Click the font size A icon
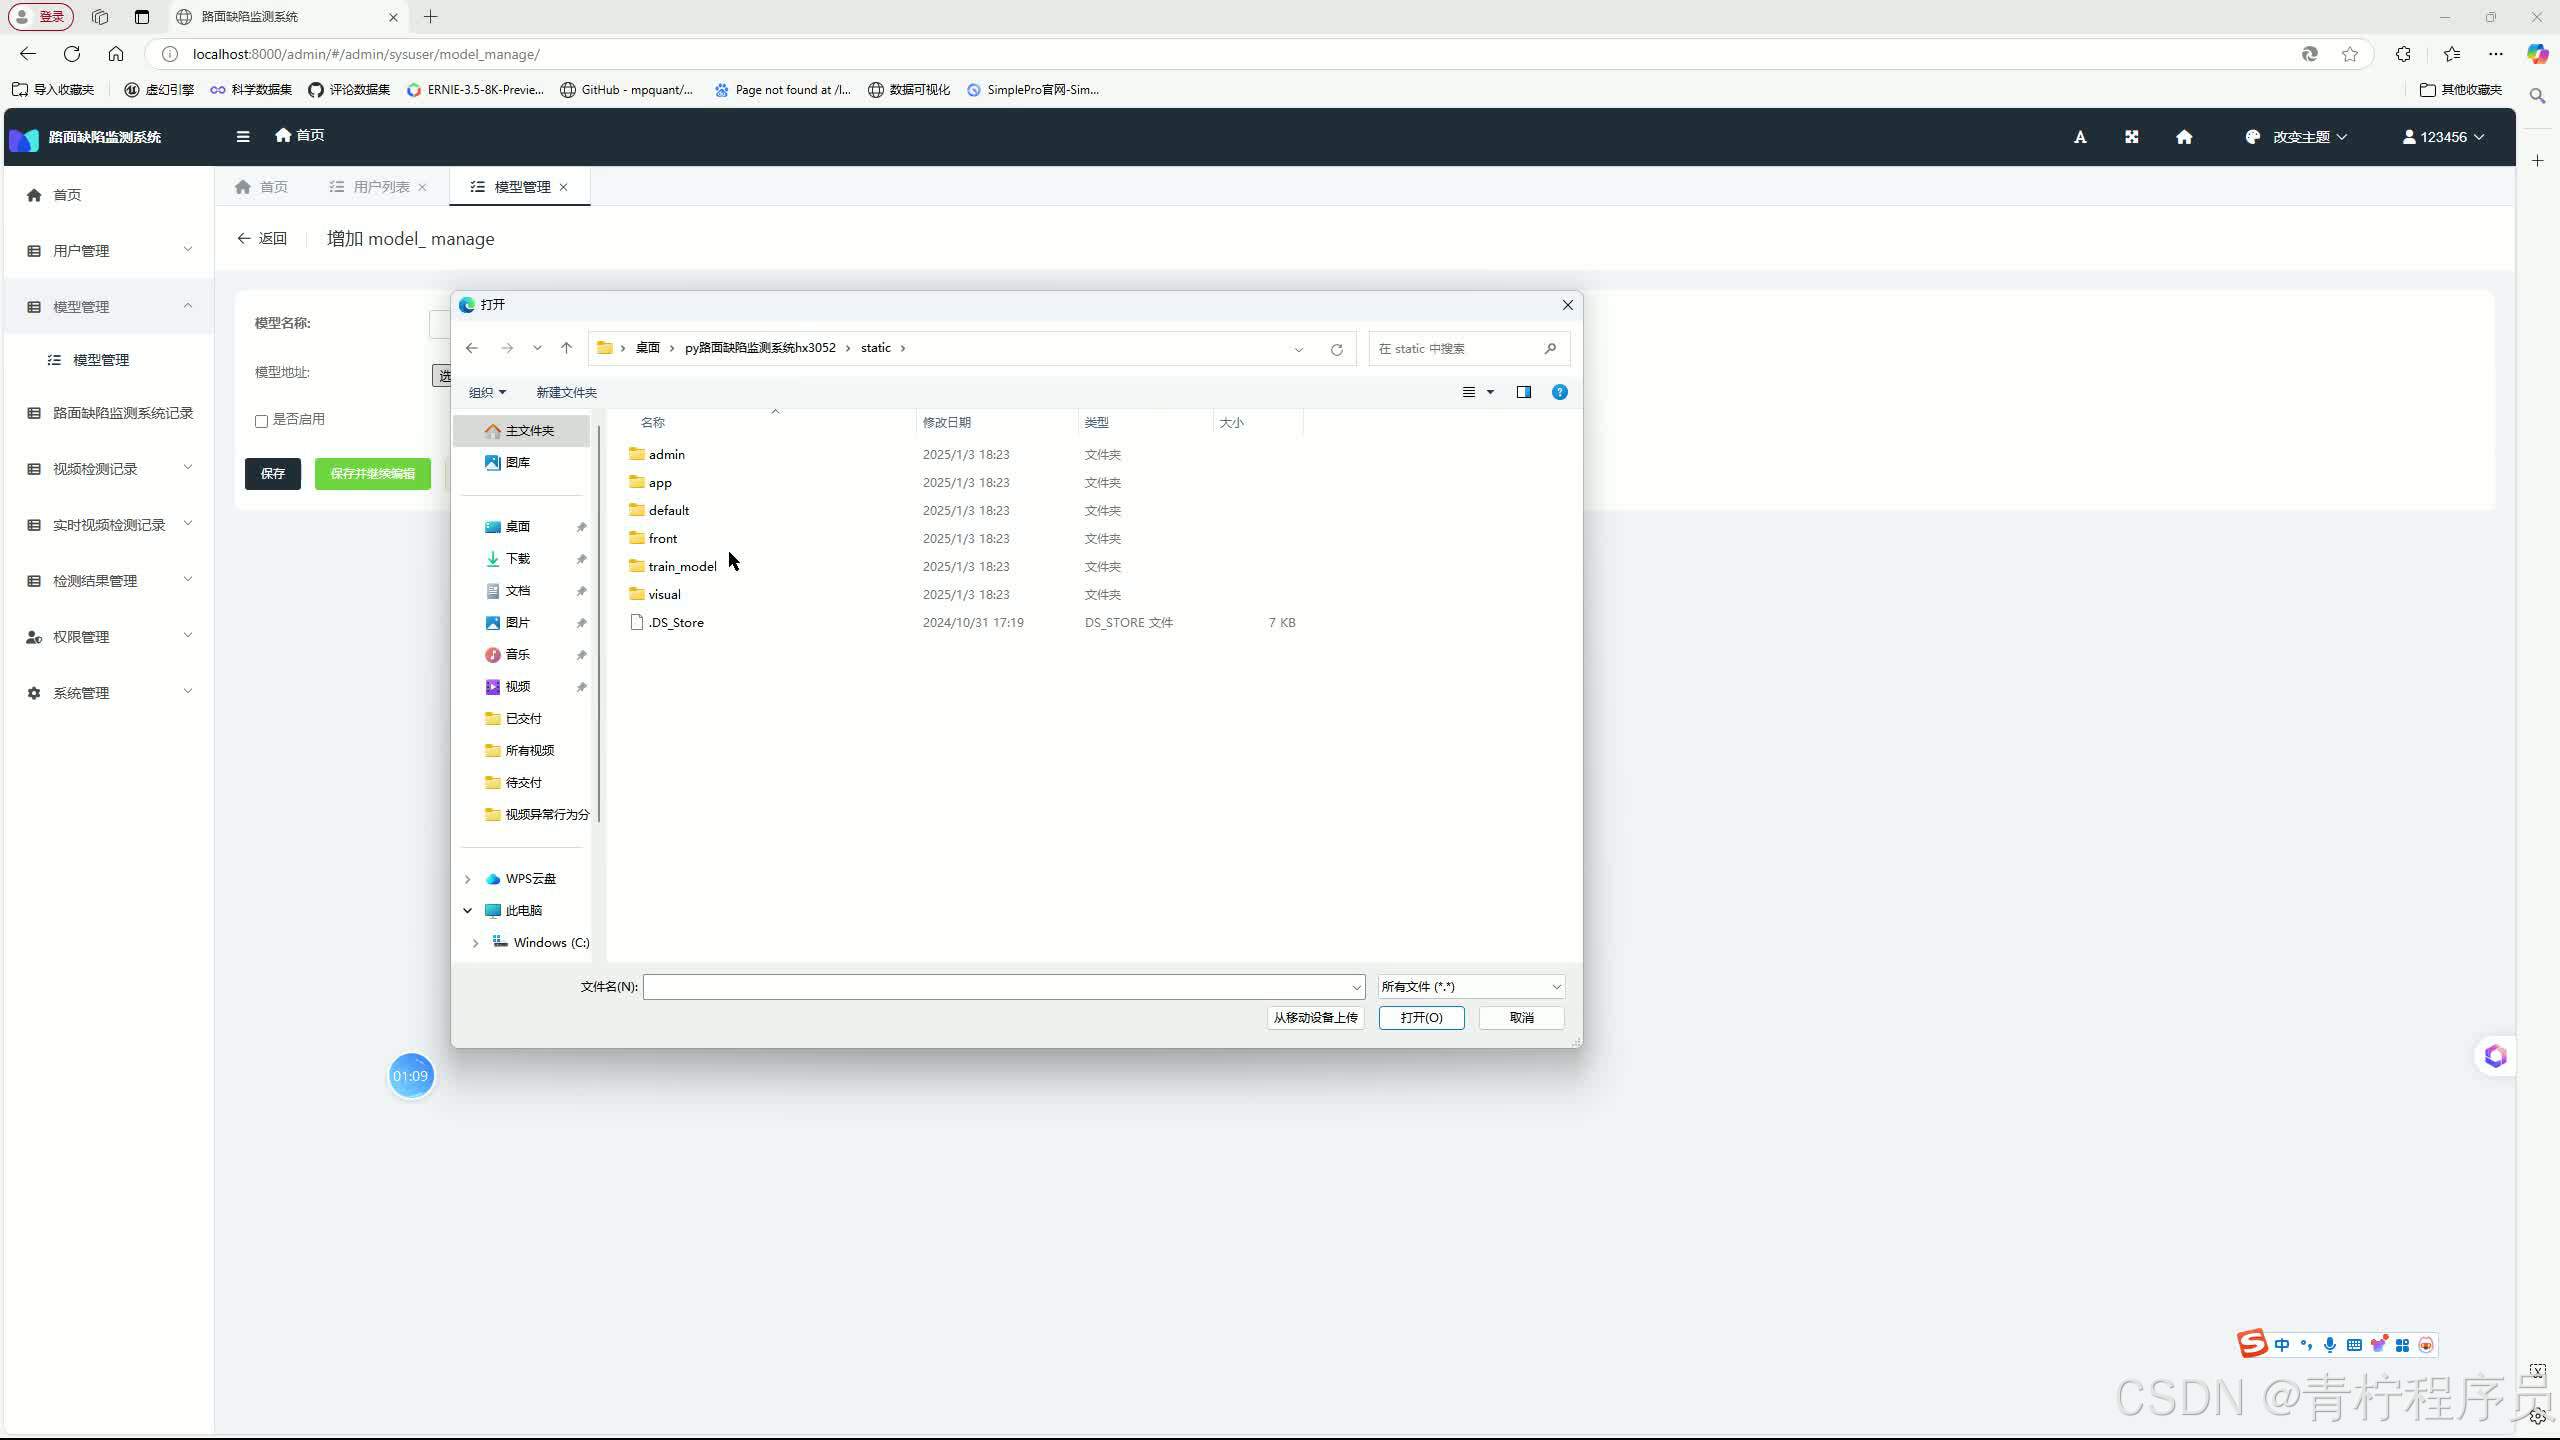 coord(2080,137)
